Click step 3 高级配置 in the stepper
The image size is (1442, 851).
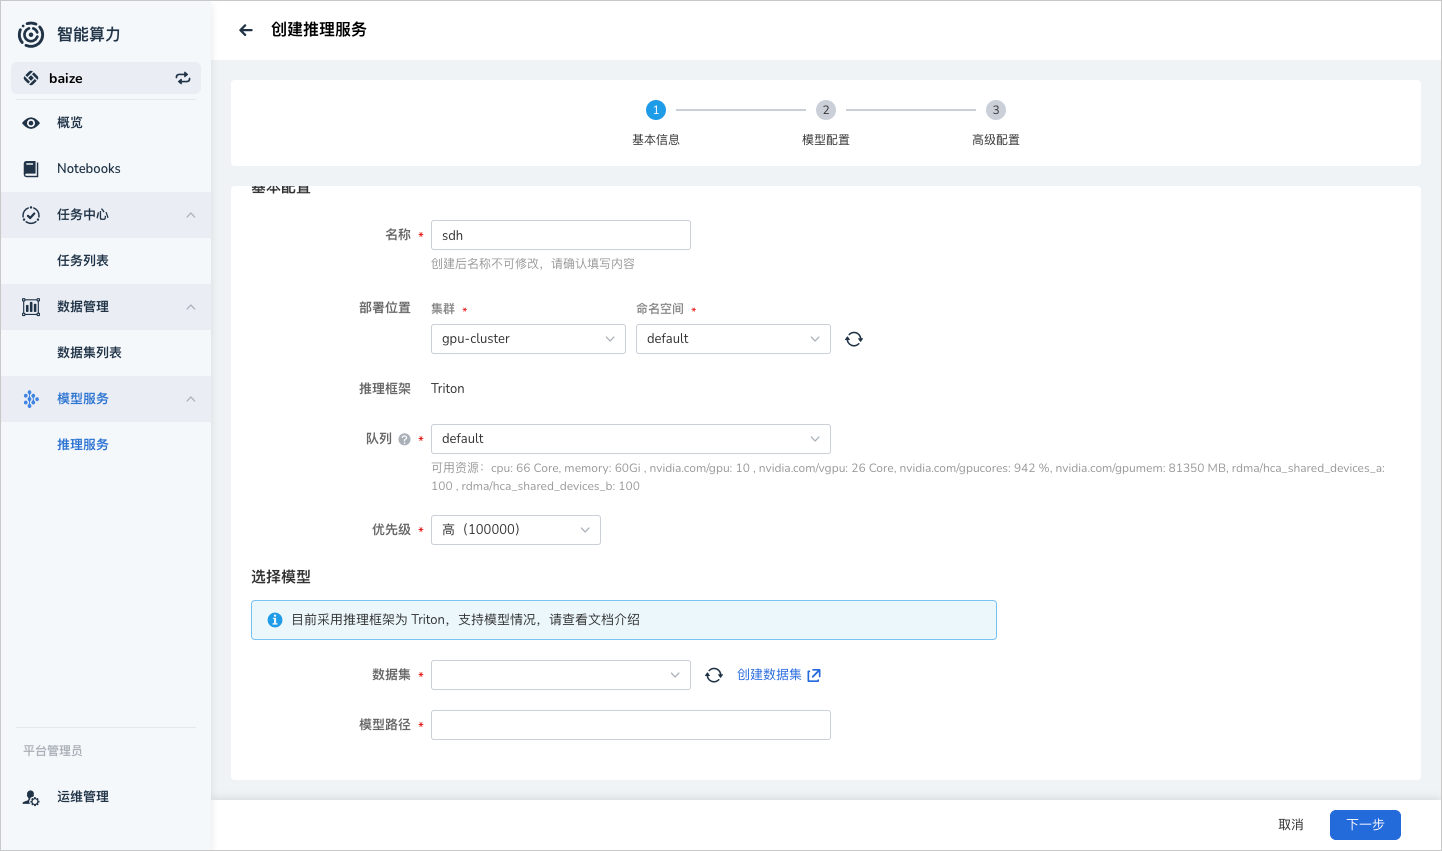coord(996,124)
